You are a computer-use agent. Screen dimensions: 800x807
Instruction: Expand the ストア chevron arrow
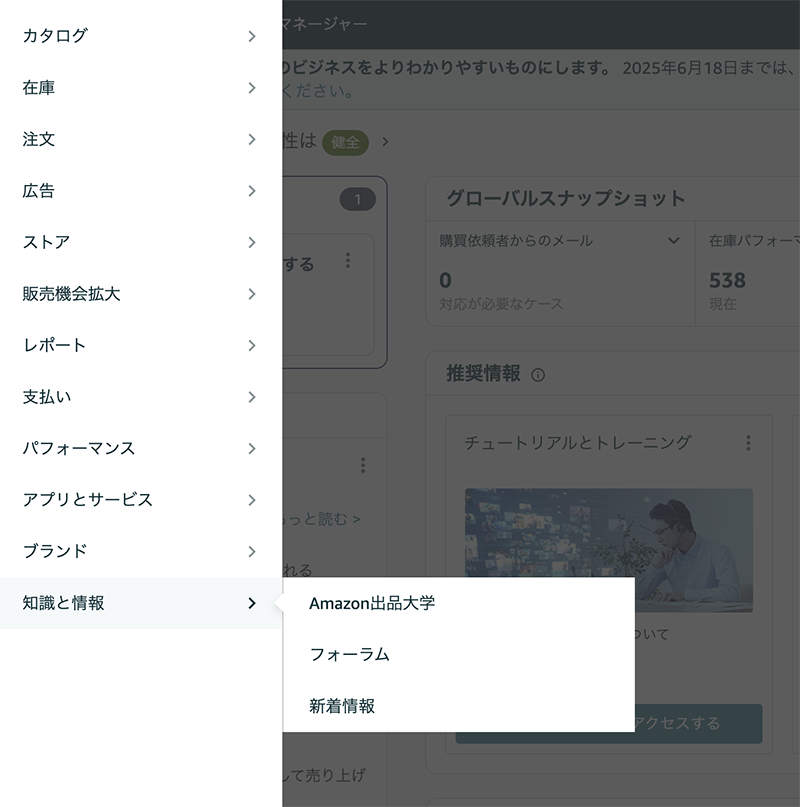[252, 242]
